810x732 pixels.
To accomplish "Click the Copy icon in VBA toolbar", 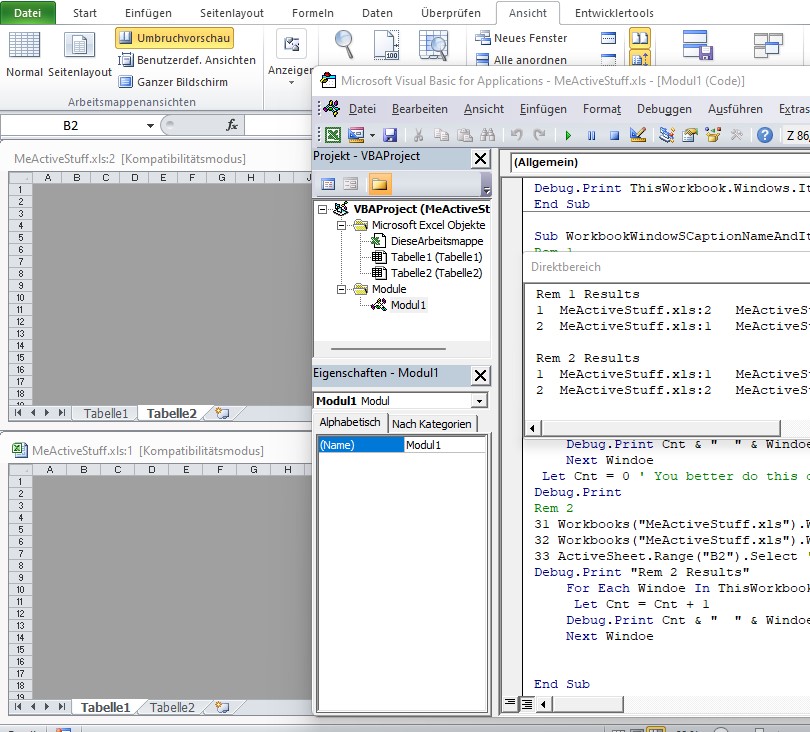I will tap(441, 135).
